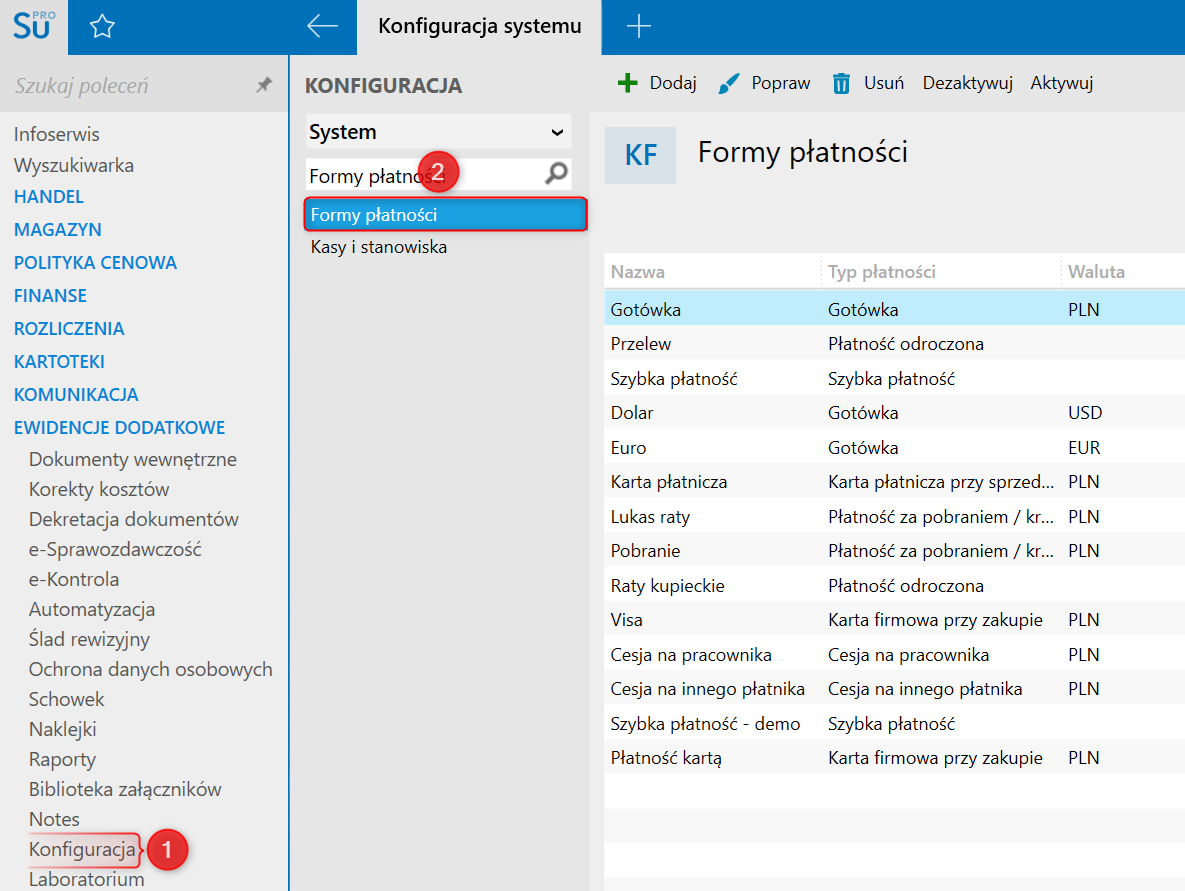The image size is (1185, 891).
Task: Open Konfiguracja in sidebar
Action: click(82, 849)
